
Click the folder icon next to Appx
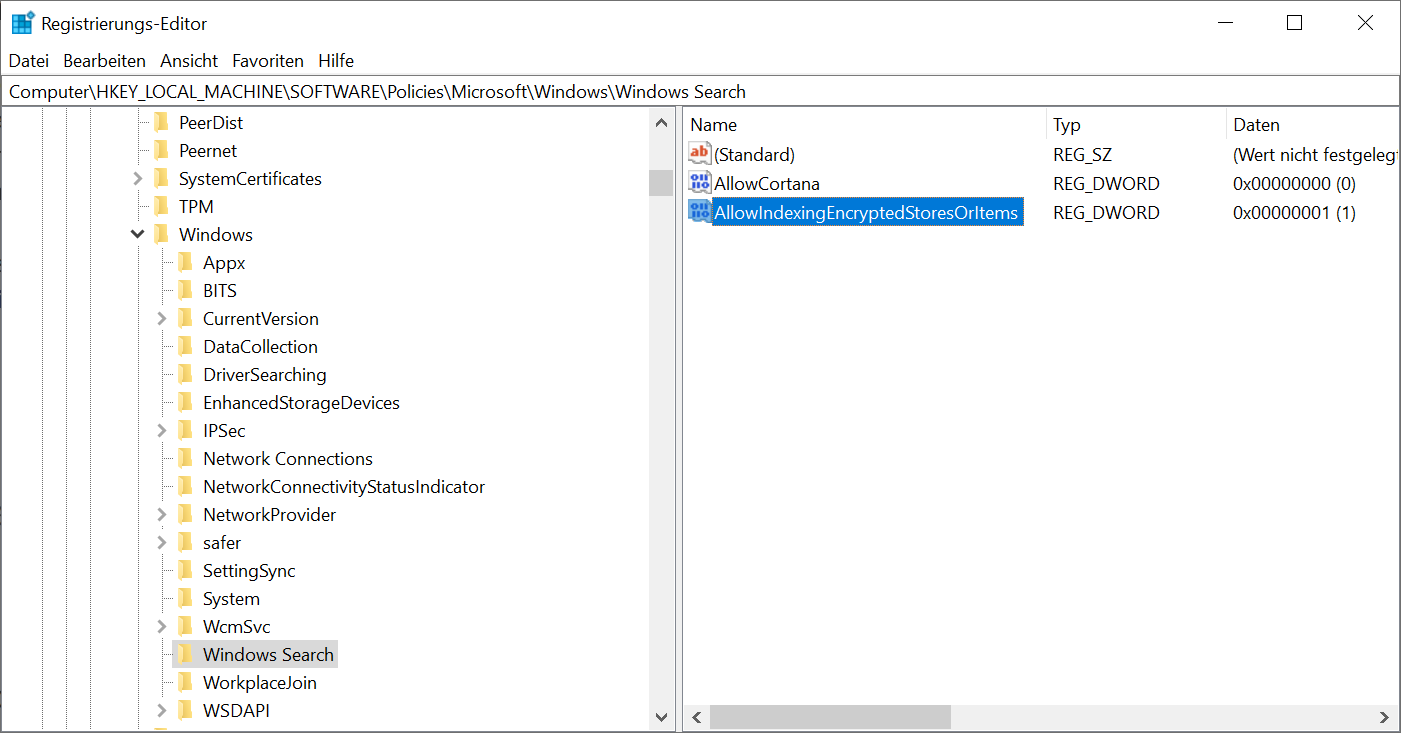[x=185, y=263]
